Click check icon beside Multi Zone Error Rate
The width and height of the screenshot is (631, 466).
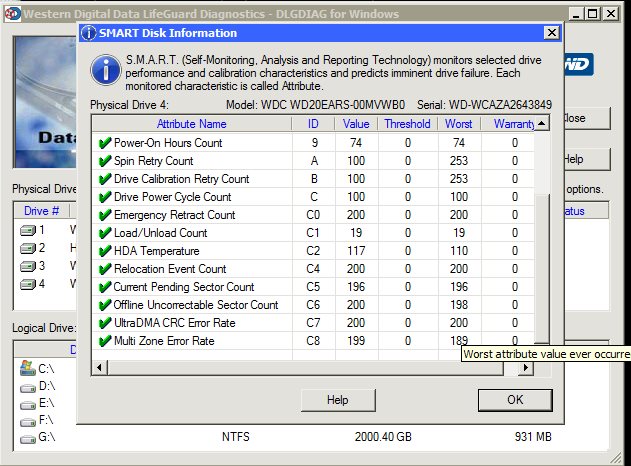coord(105,341)
